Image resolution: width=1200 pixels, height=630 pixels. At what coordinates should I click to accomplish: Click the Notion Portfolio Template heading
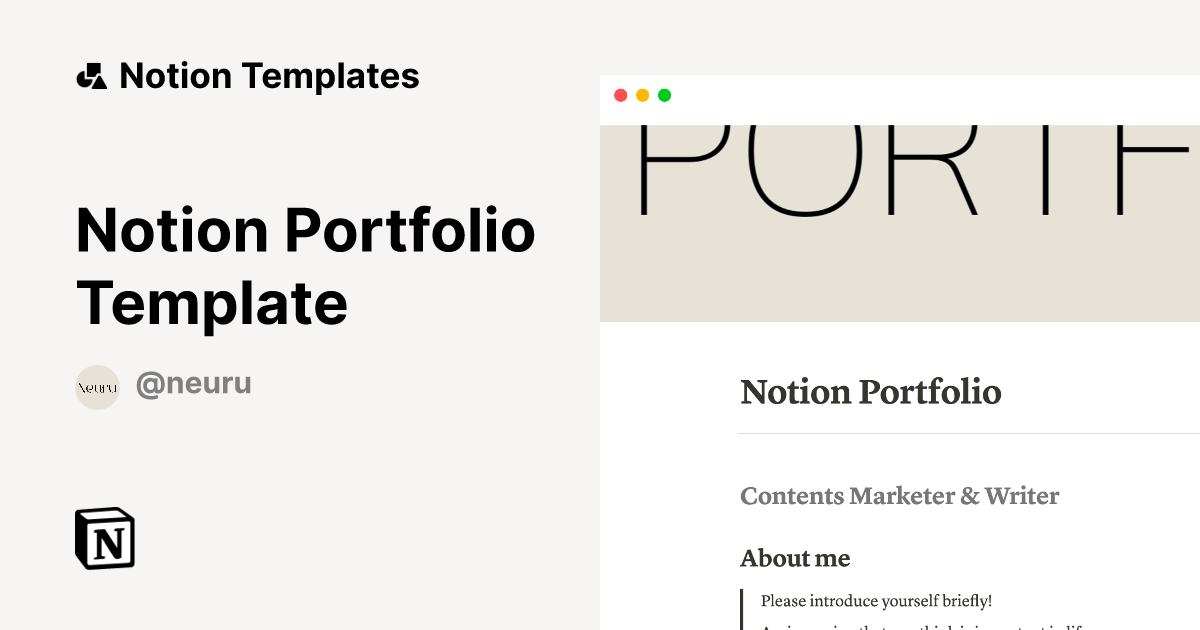(x=306, y=265)
